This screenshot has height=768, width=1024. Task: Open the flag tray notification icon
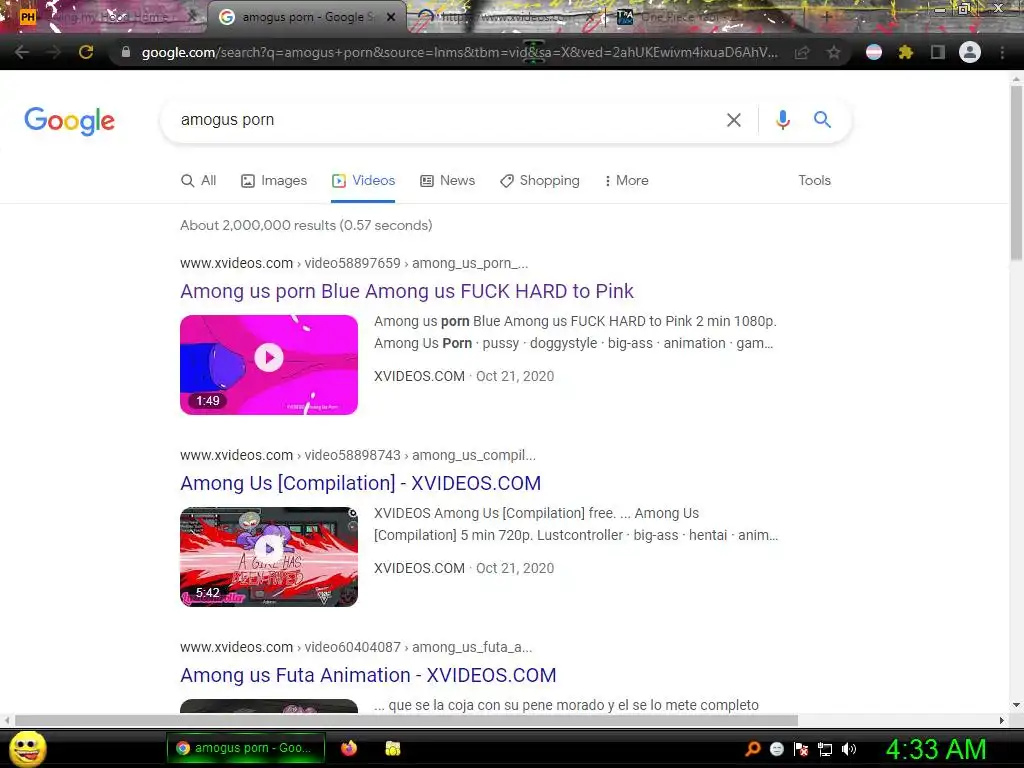[801, 749]
